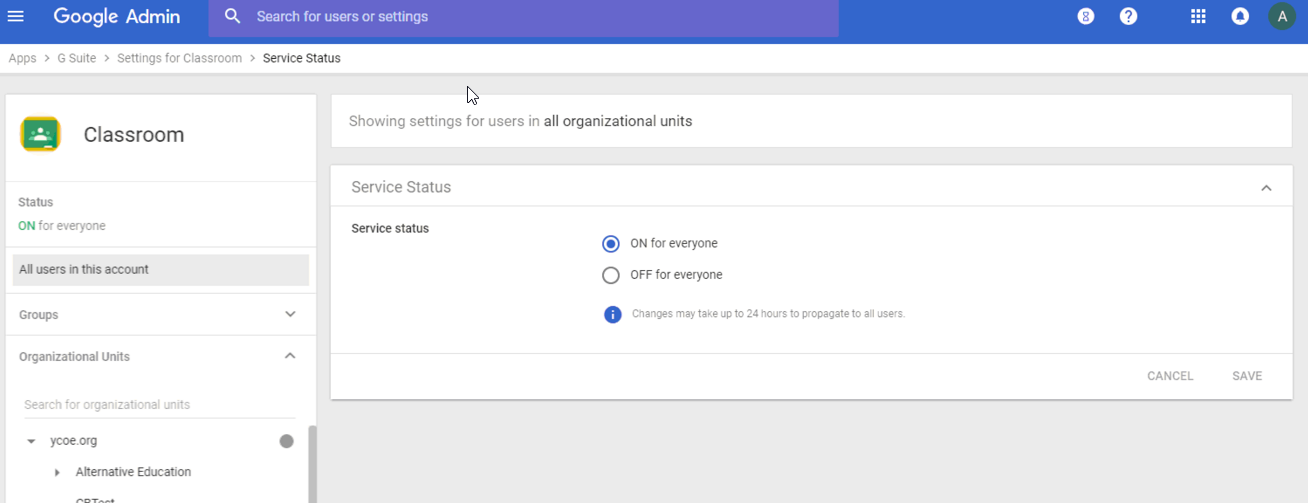
Task: Select All users in this account
Action: point(161,270)
